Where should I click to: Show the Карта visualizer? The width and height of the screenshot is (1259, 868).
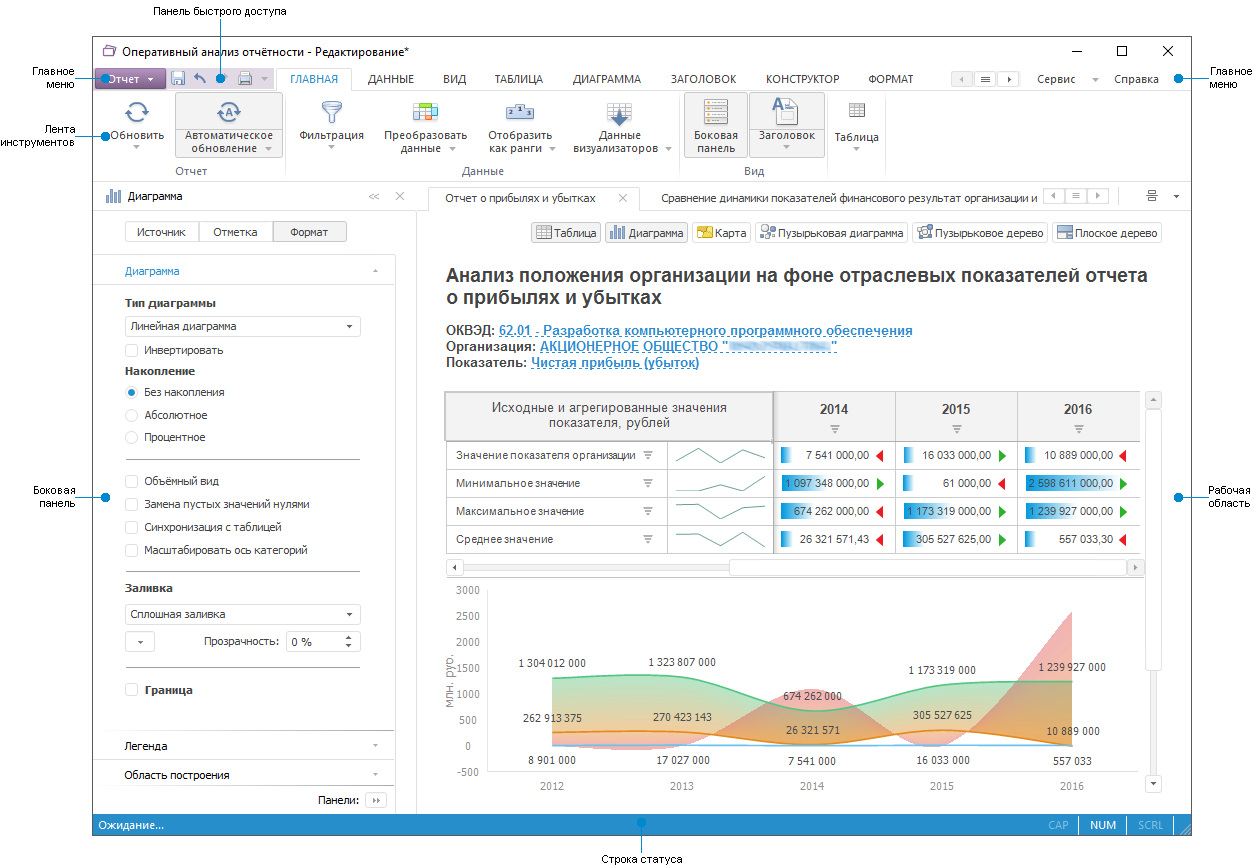(x=721, y=233)
